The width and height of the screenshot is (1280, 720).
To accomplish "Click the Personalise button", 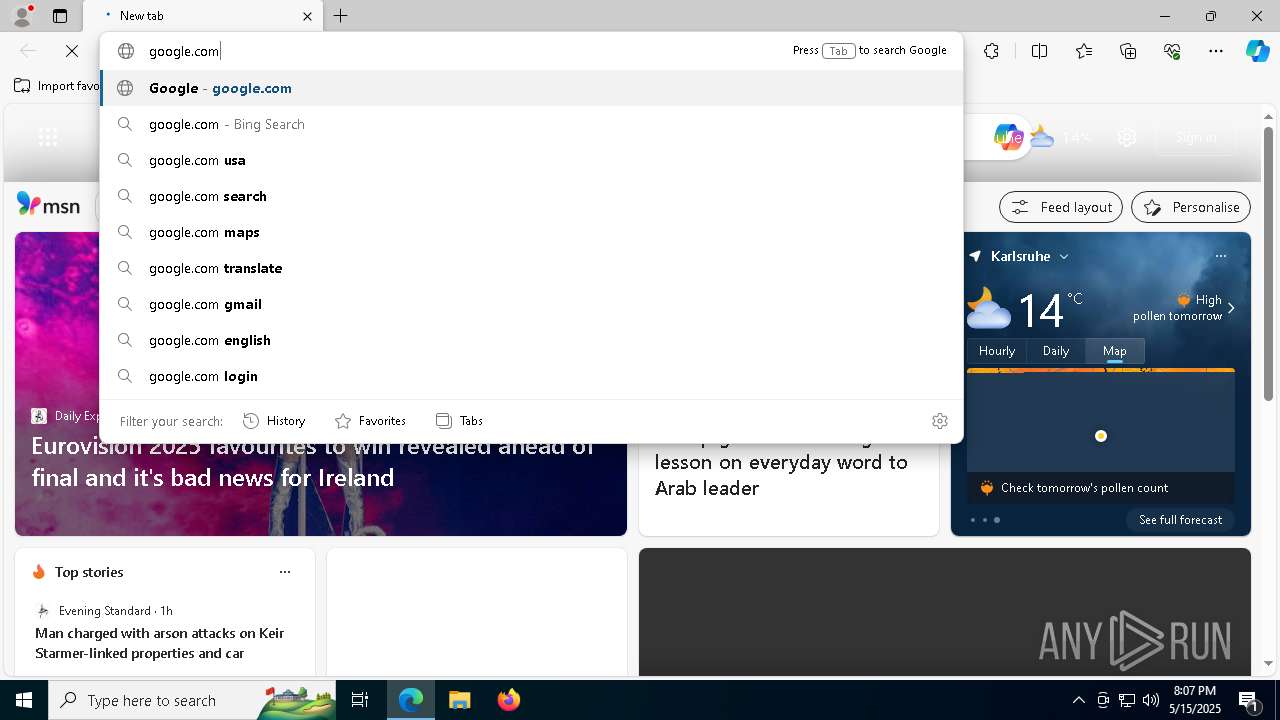I will (1191, 207).
